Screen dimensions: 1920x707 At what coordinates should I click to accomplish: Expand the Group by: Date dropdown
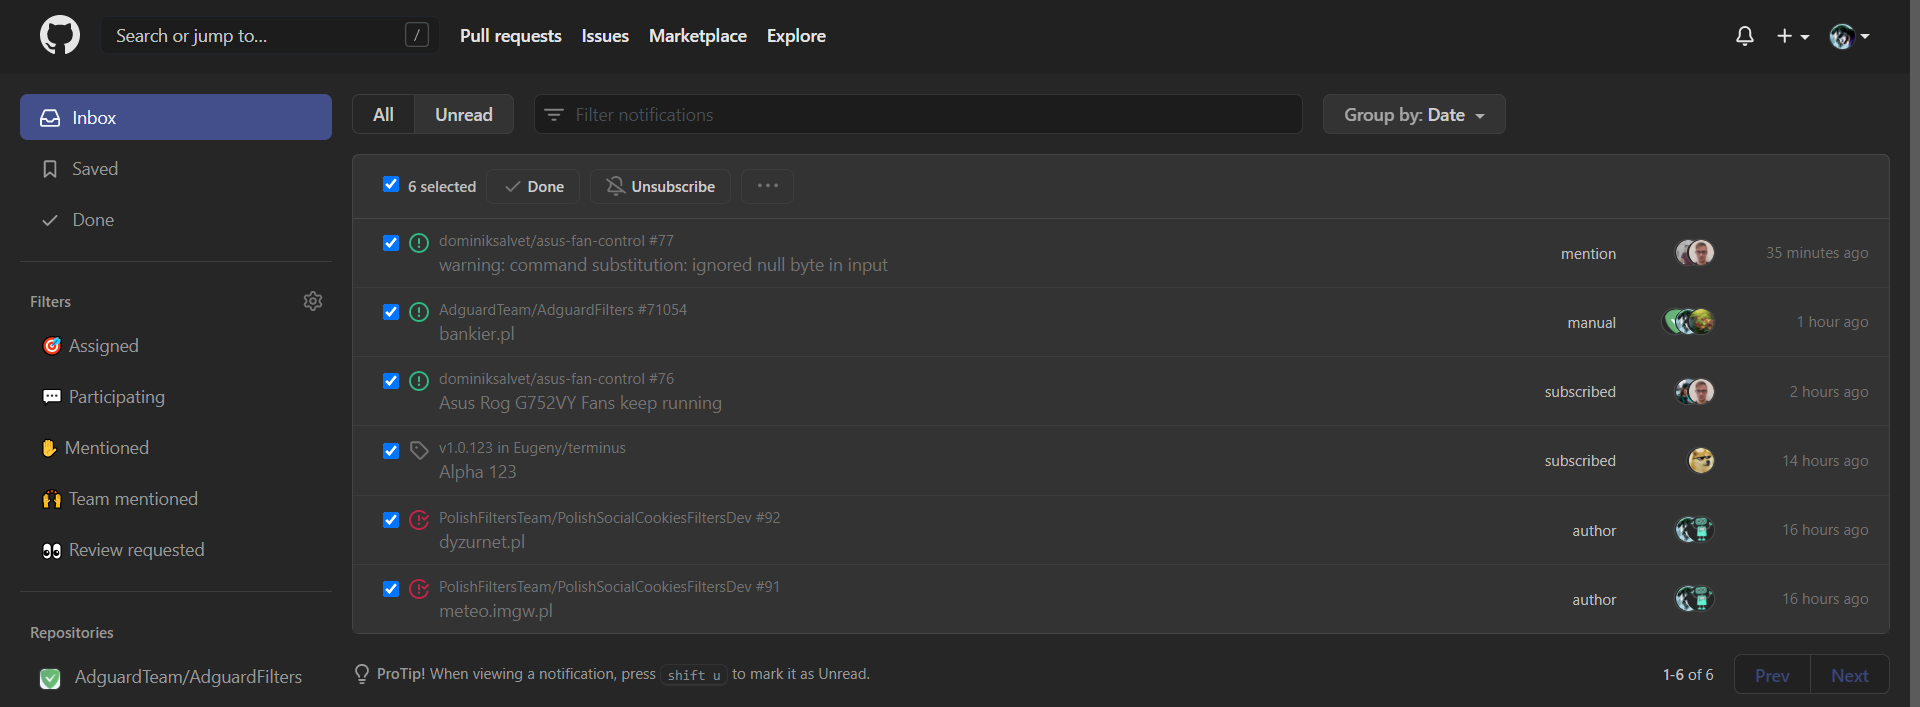pyautogui.click(x=1414, y=114)
